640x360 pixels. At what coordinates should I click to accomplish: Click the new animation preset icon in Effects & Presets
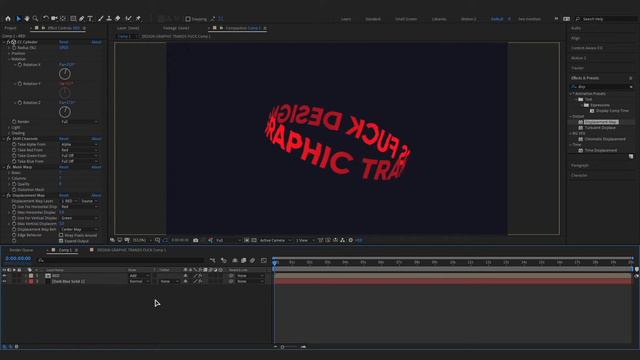click(631, 157)
